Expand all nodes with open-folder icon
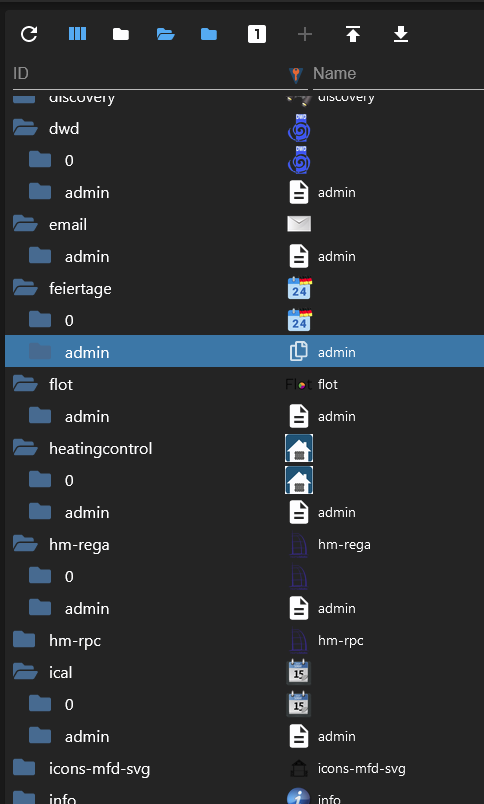The height and width of the screenshot is (804, 484). [166, 34]
